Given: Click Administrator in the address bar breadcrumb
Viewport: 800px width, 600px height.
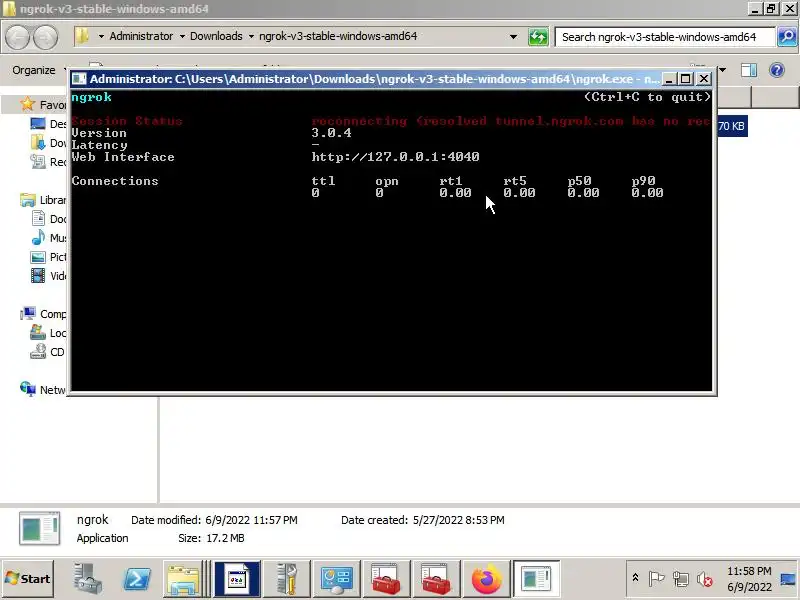Looking at the screenshot, I should (x=141, y=36).
